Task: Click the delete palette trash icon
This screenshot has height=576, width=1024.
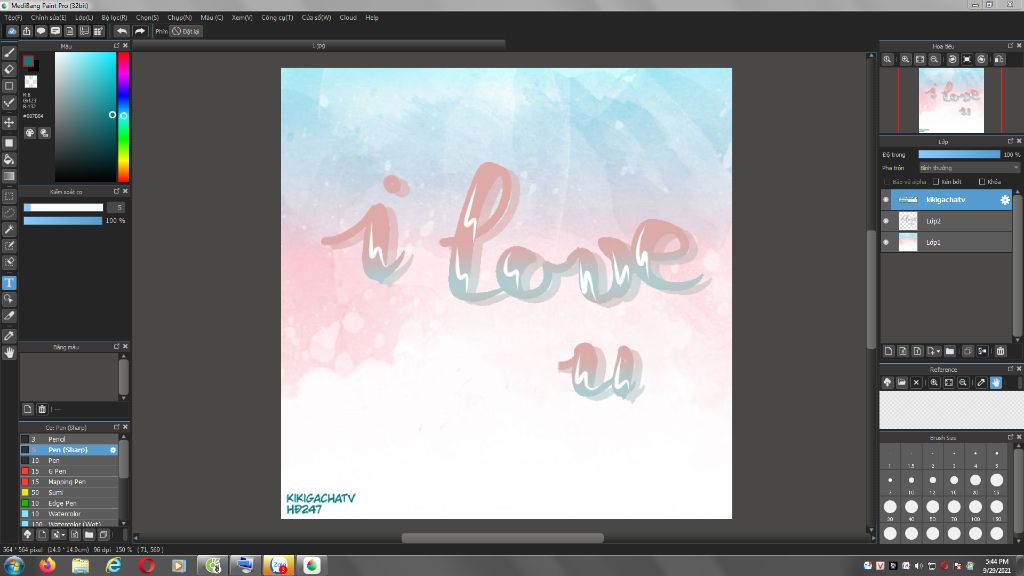Action: (x=42, y=409)
